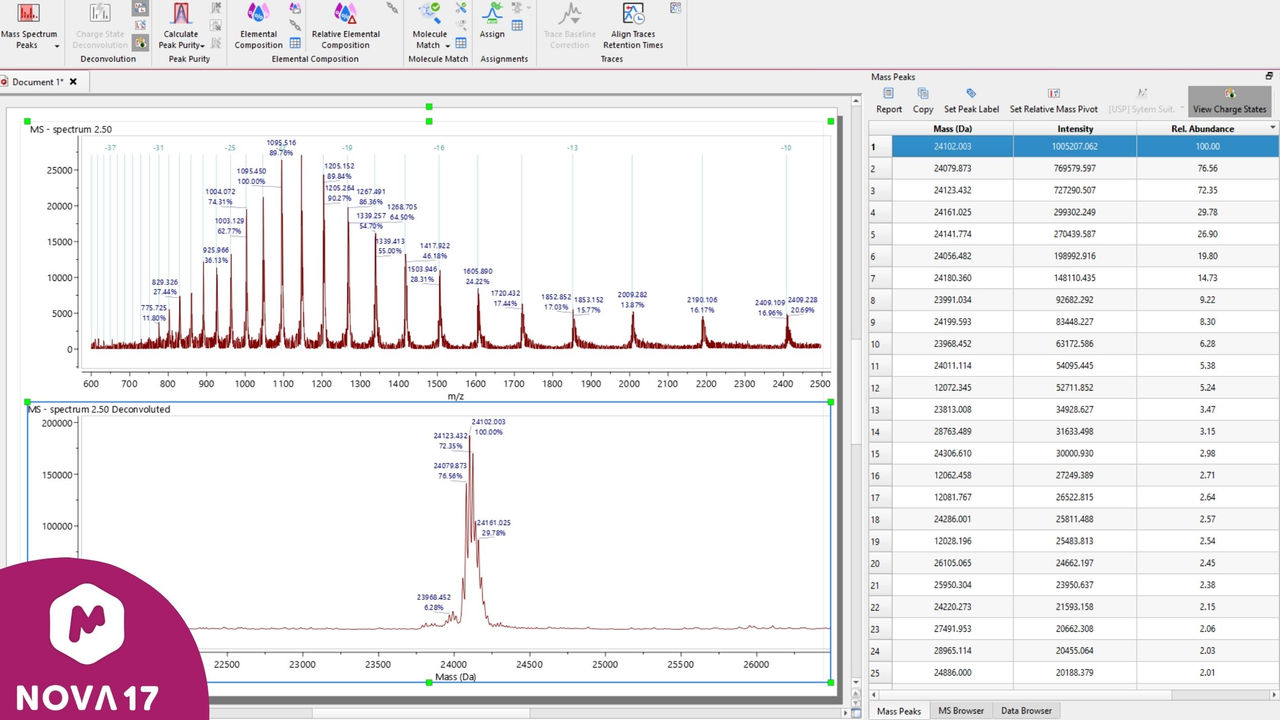Click the Set Peak Label icon
Screen dimensions: 1280x720
coord(971,94)
